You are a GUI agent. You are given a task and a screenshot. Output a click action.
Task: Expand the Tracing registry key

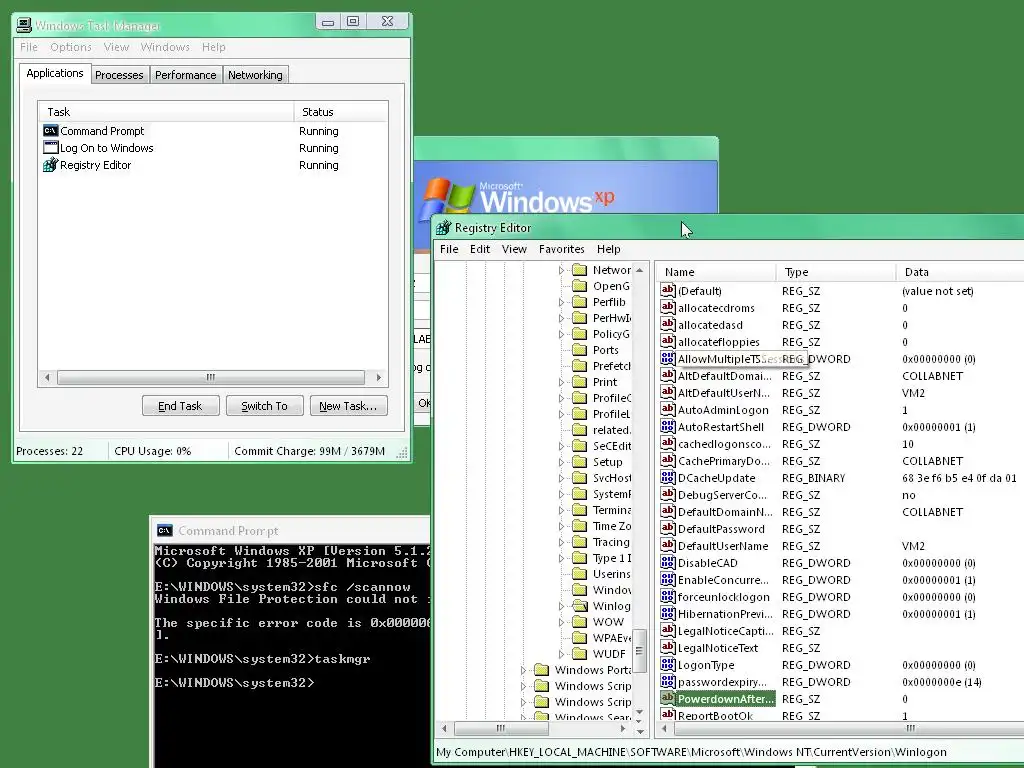click(x=561, y=542)
